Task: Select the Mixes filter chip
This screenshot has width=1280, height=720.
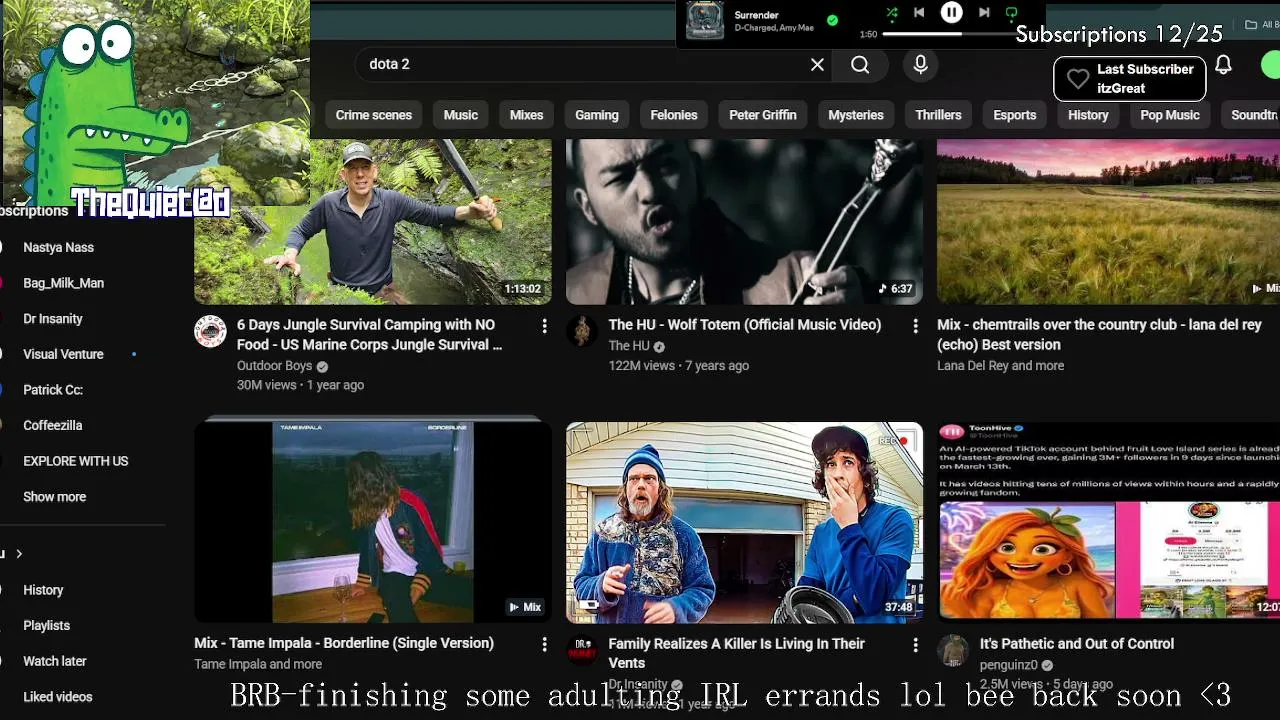Action: pyautogui.click(x=526, y=115)
